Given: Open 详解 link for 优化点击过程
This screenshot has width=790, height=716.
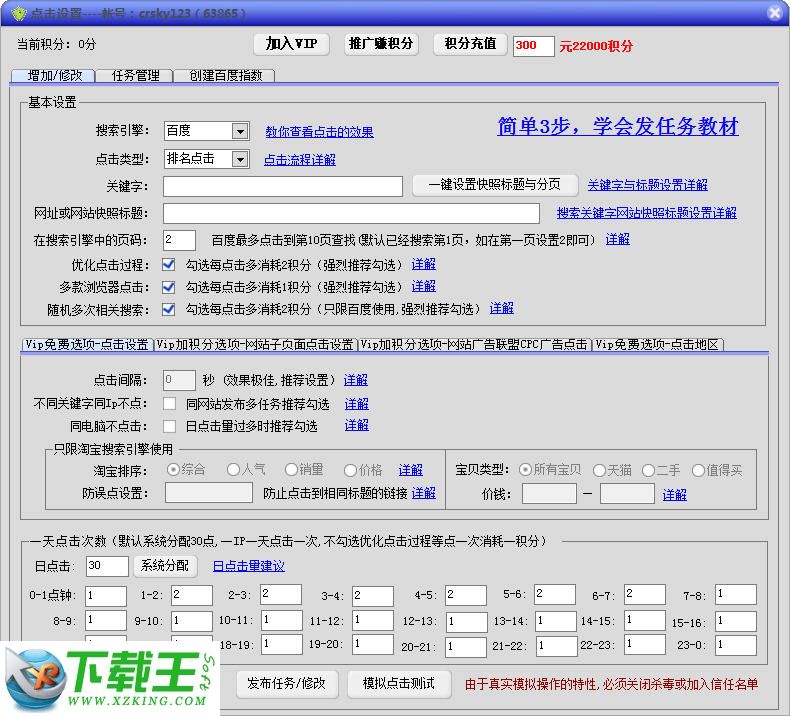Looking at the screenshot, I should (424, 265).
